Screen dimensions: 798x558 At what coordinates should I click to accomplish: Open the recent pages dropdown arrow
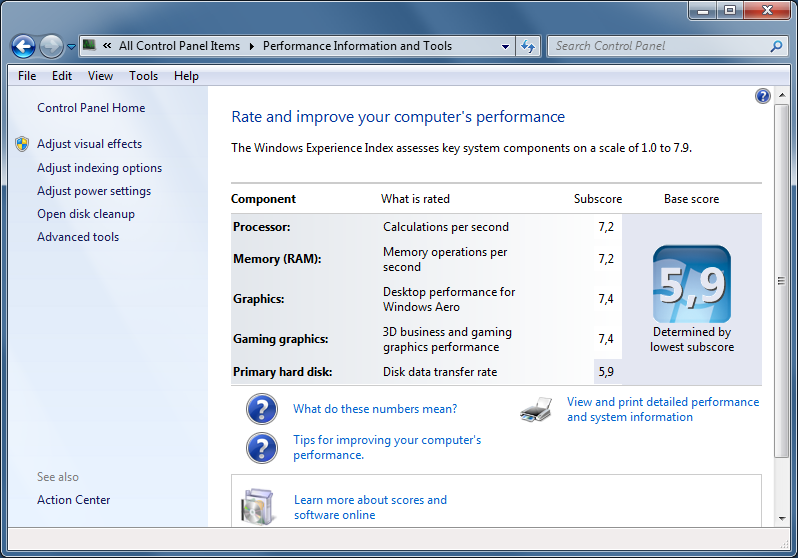tap(72, 46)
